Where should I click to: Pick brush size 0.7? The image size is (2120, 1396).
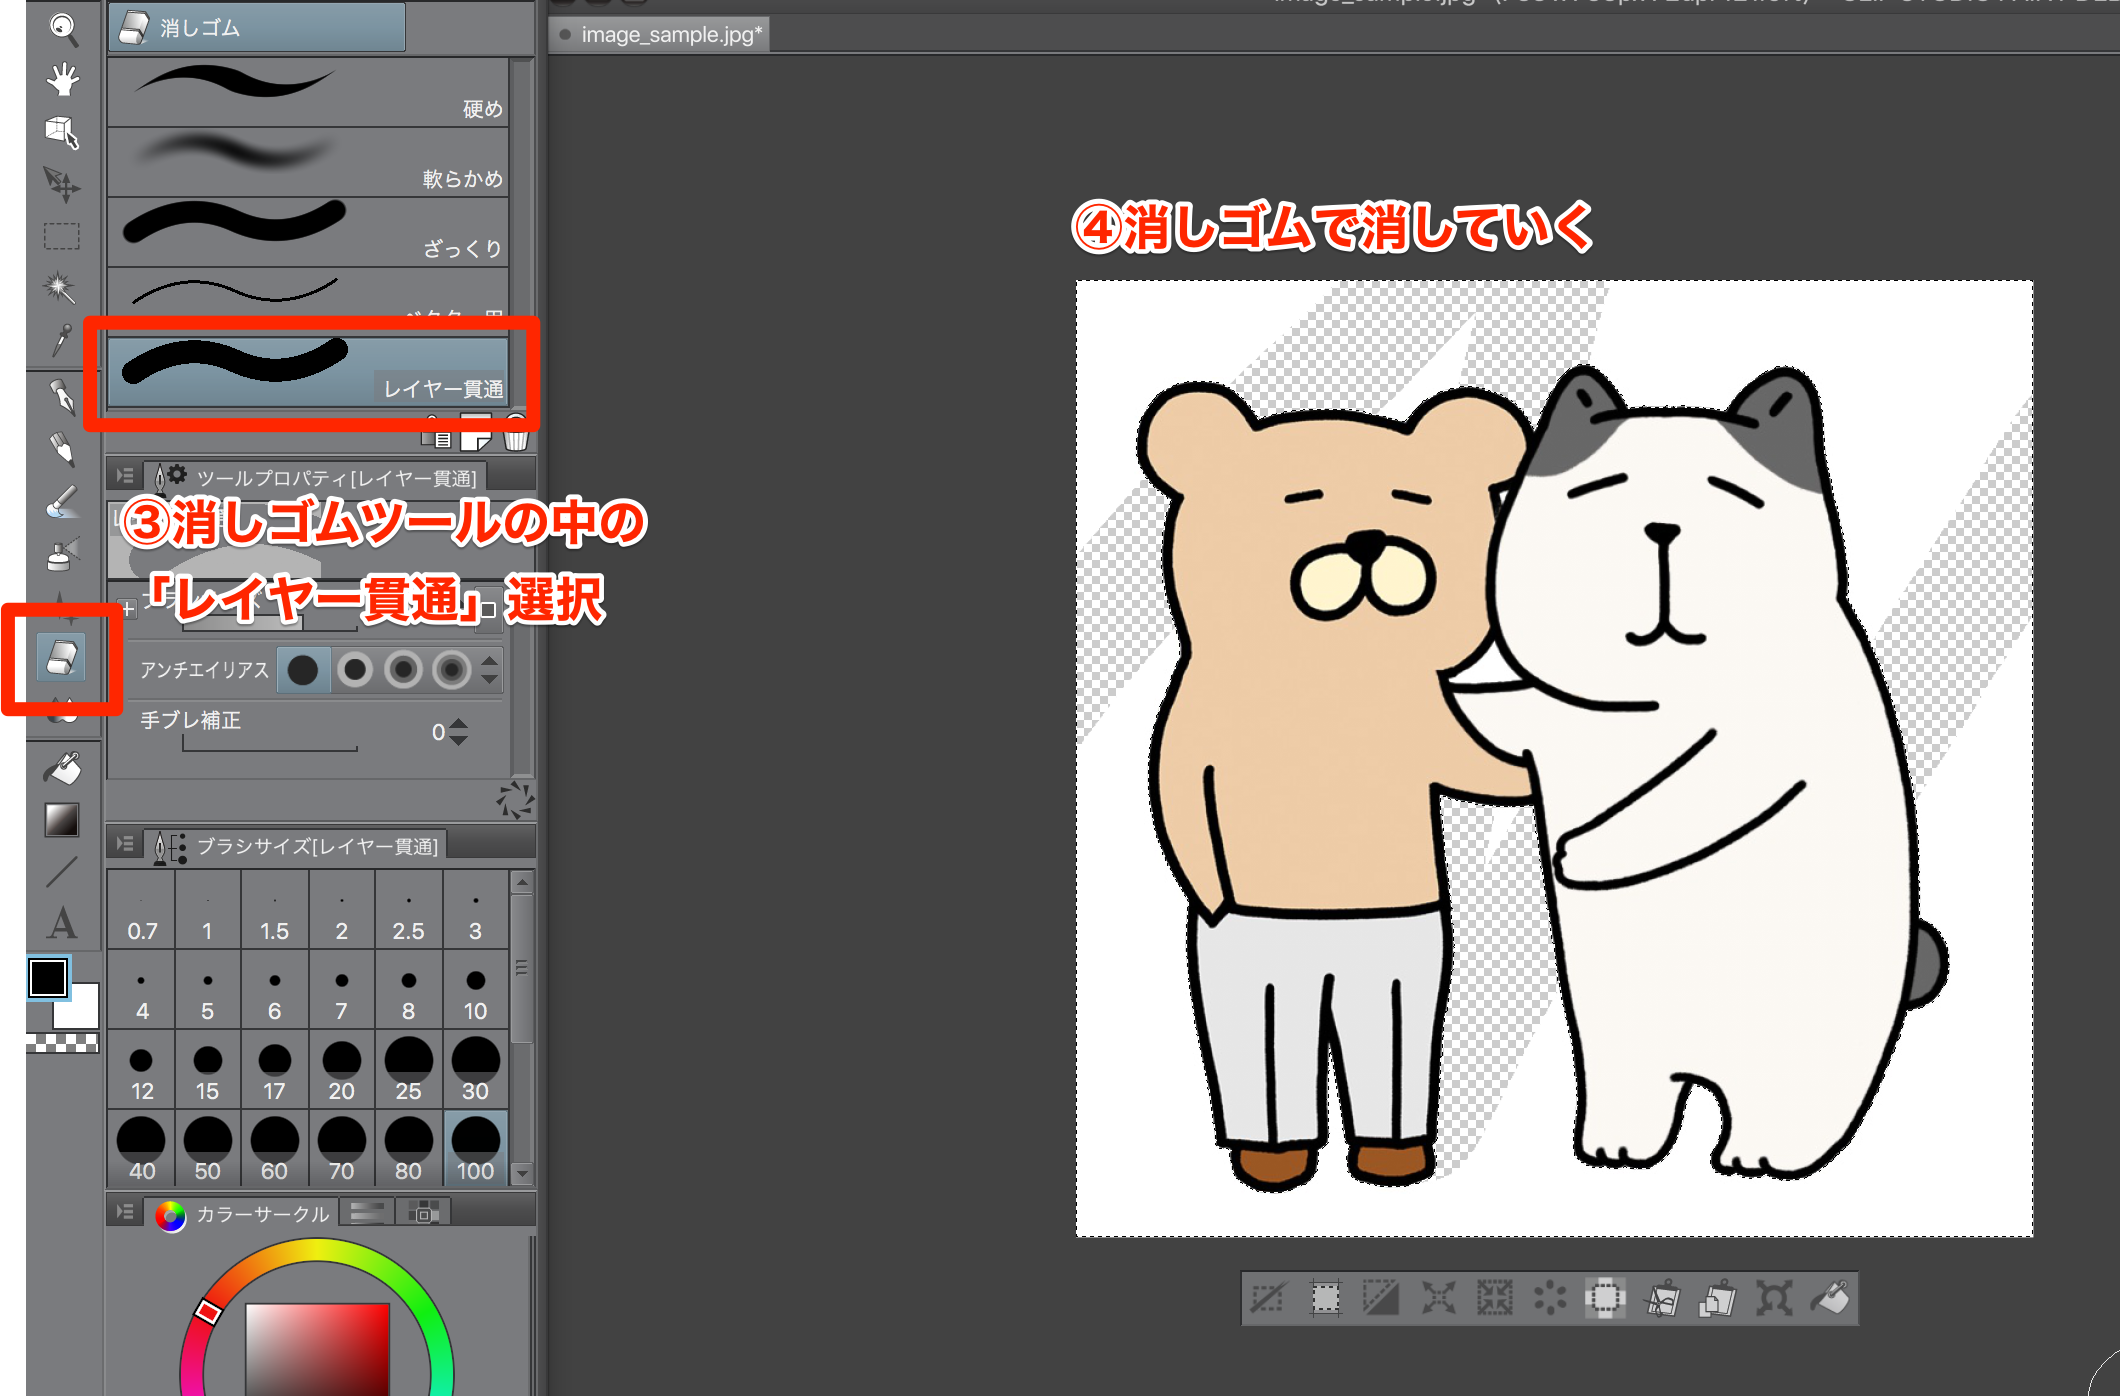(141, 909)
